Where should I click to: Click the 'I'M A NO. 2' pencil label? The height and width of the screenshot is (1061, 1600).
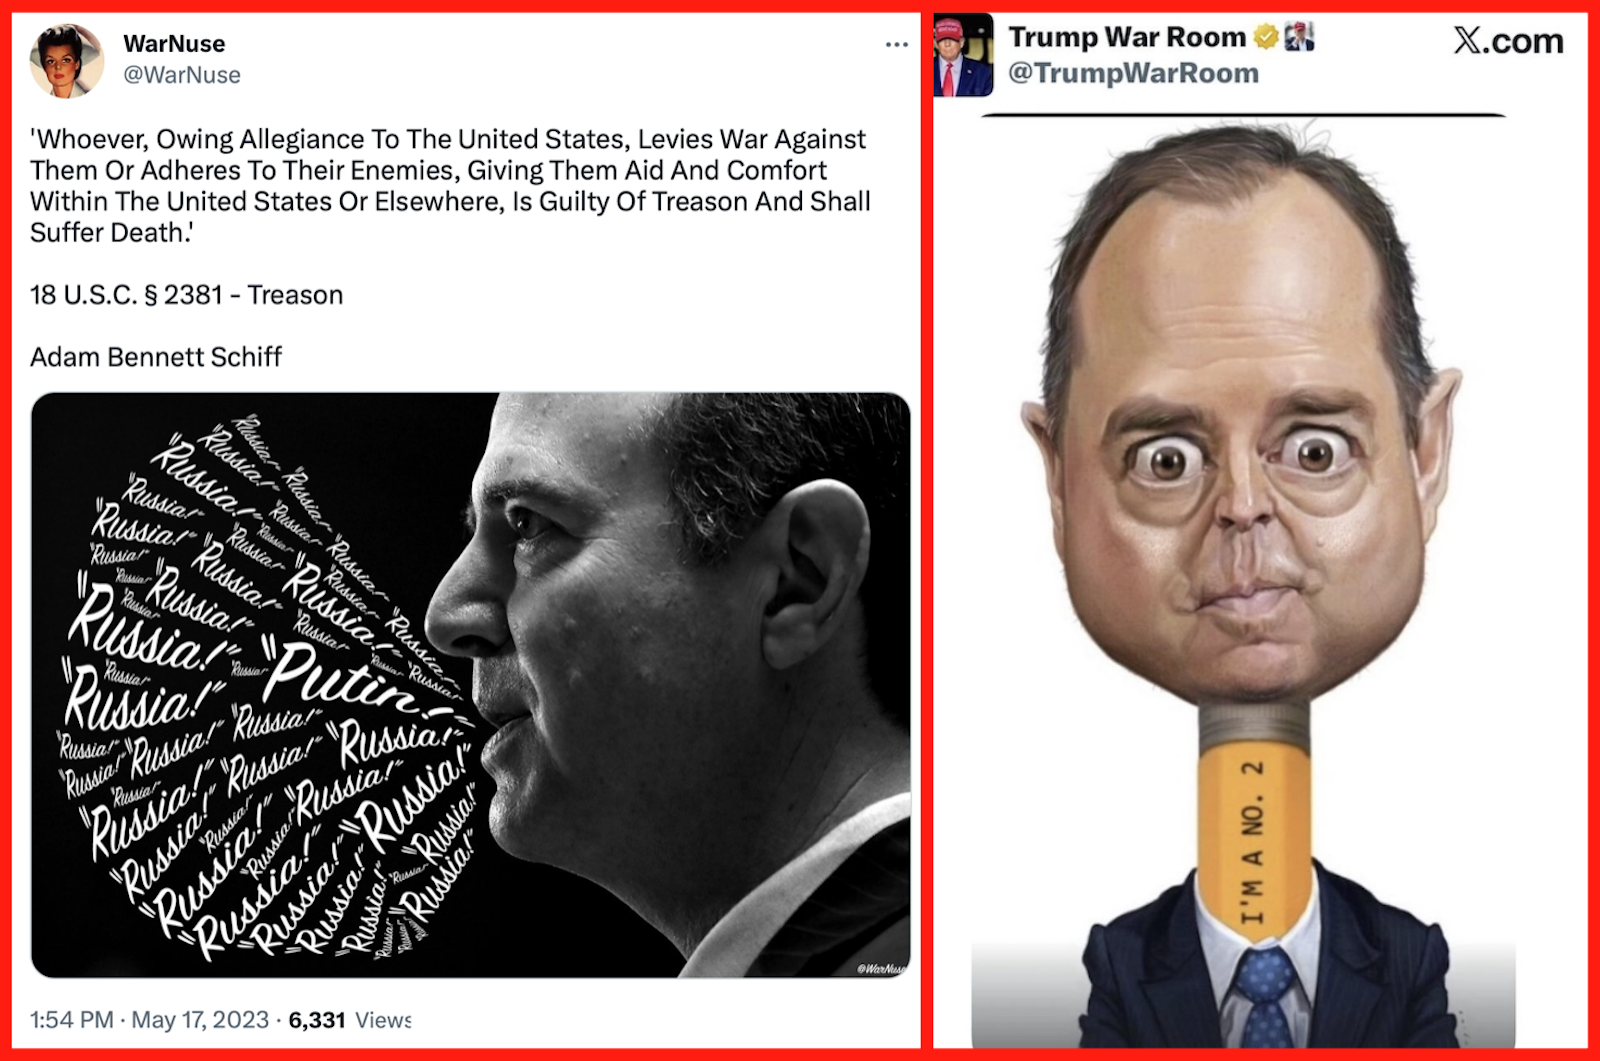[1252, 842]
